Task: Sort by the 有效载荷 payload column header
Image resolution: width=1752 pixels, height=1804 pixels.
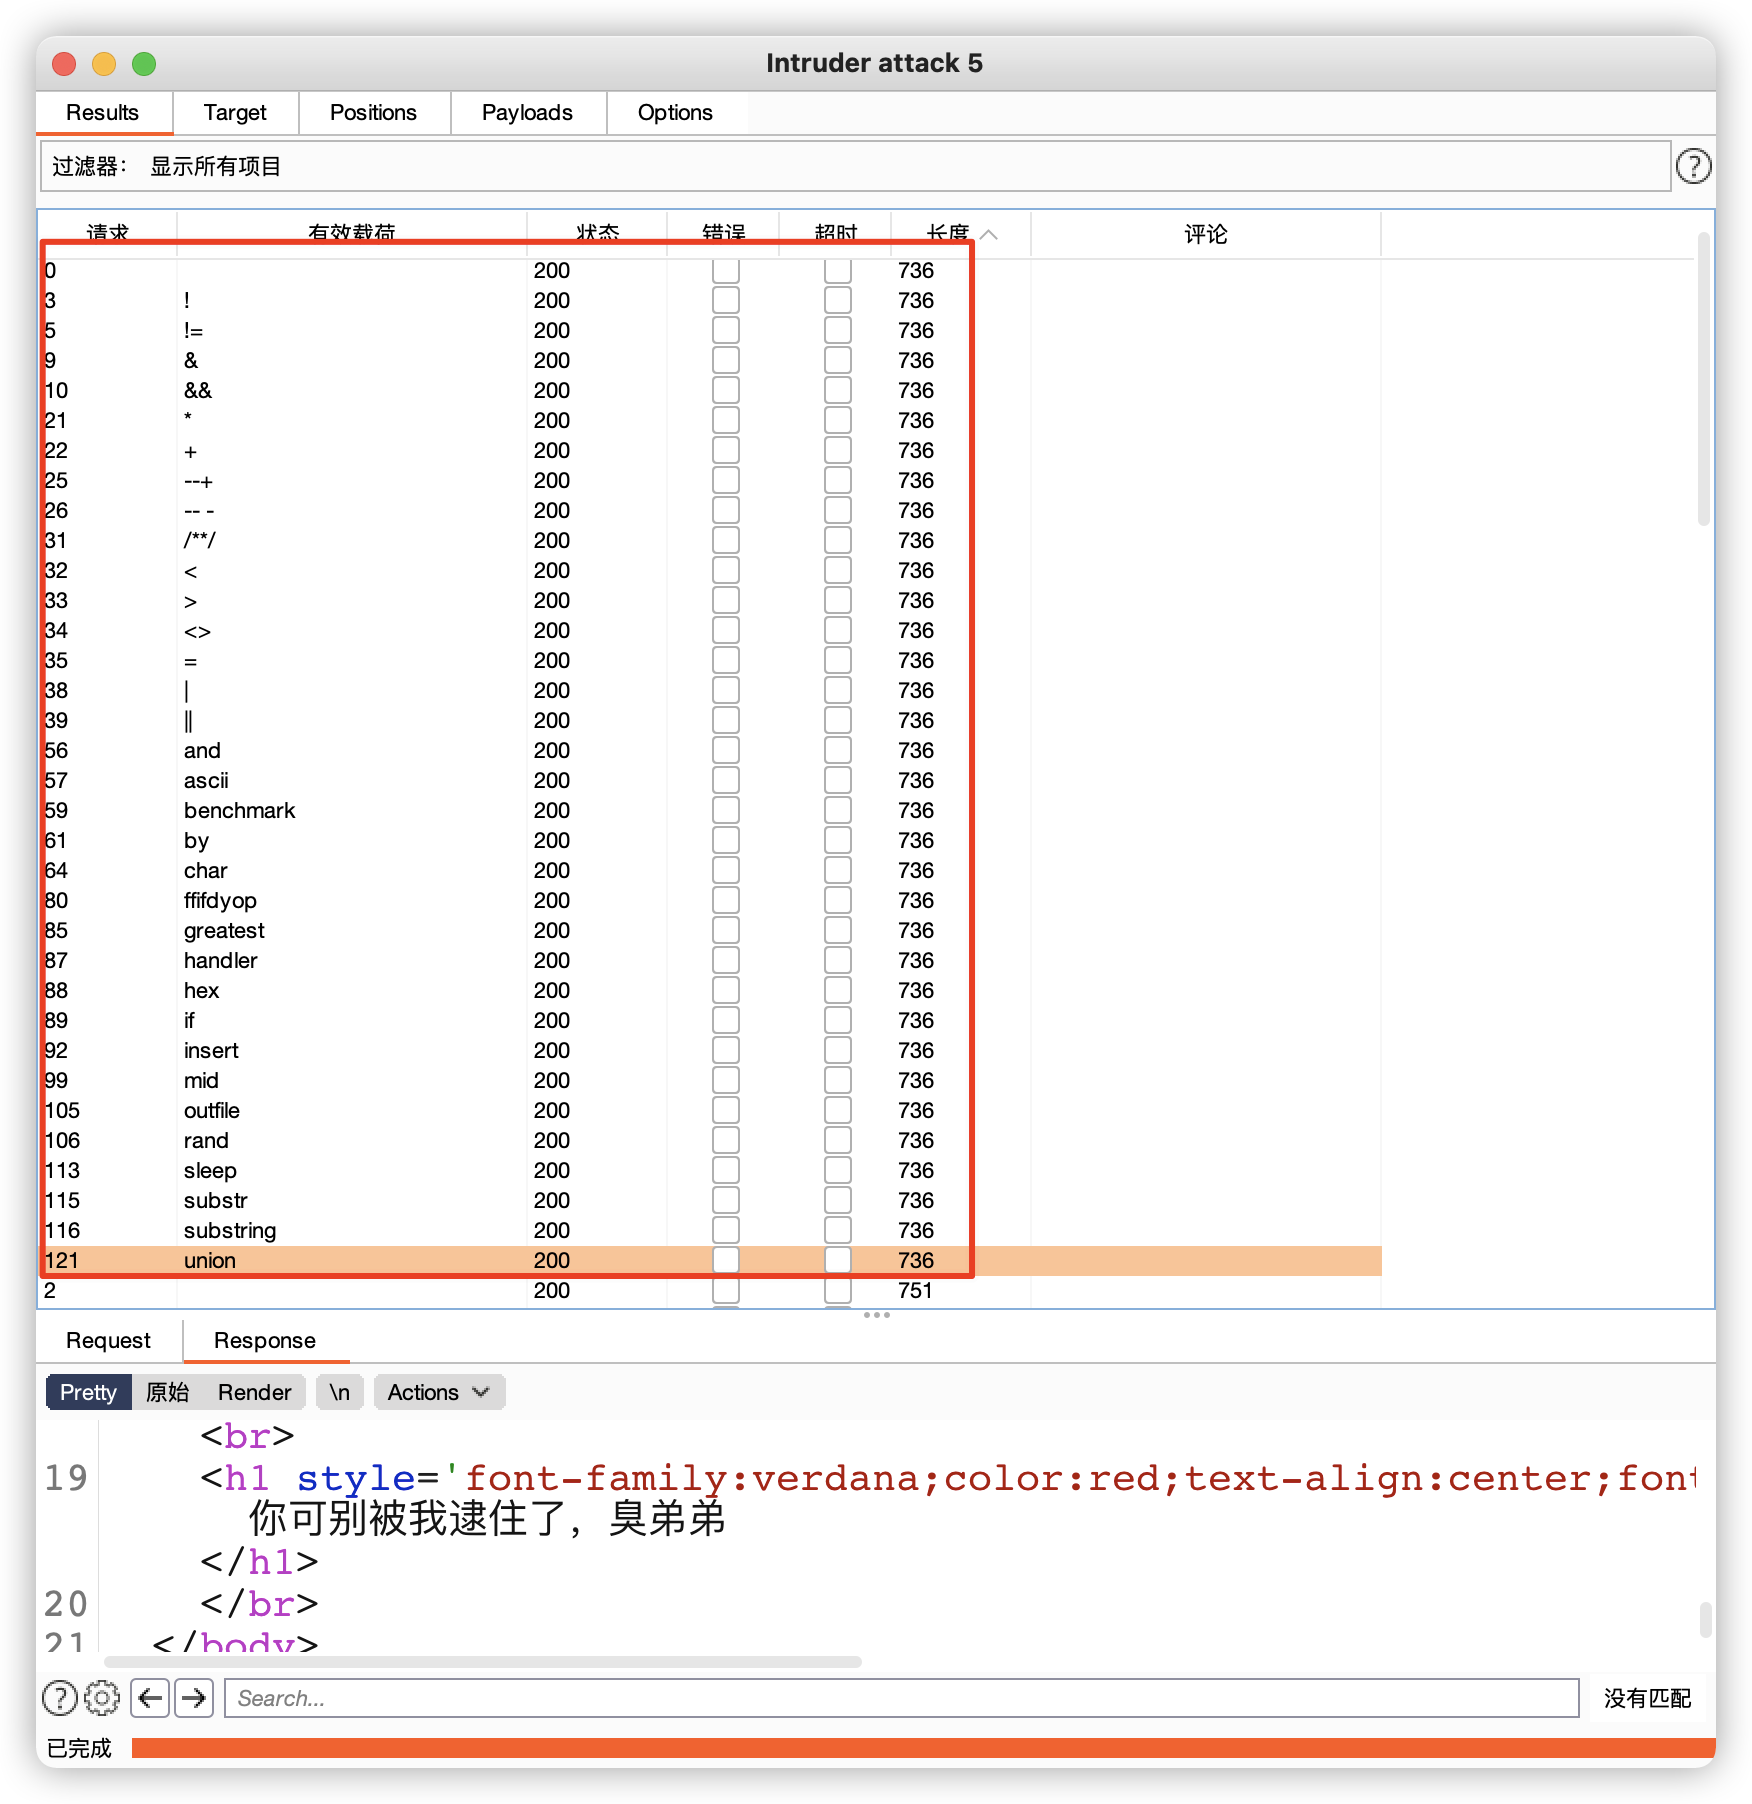Action: [x=352, y=233]
